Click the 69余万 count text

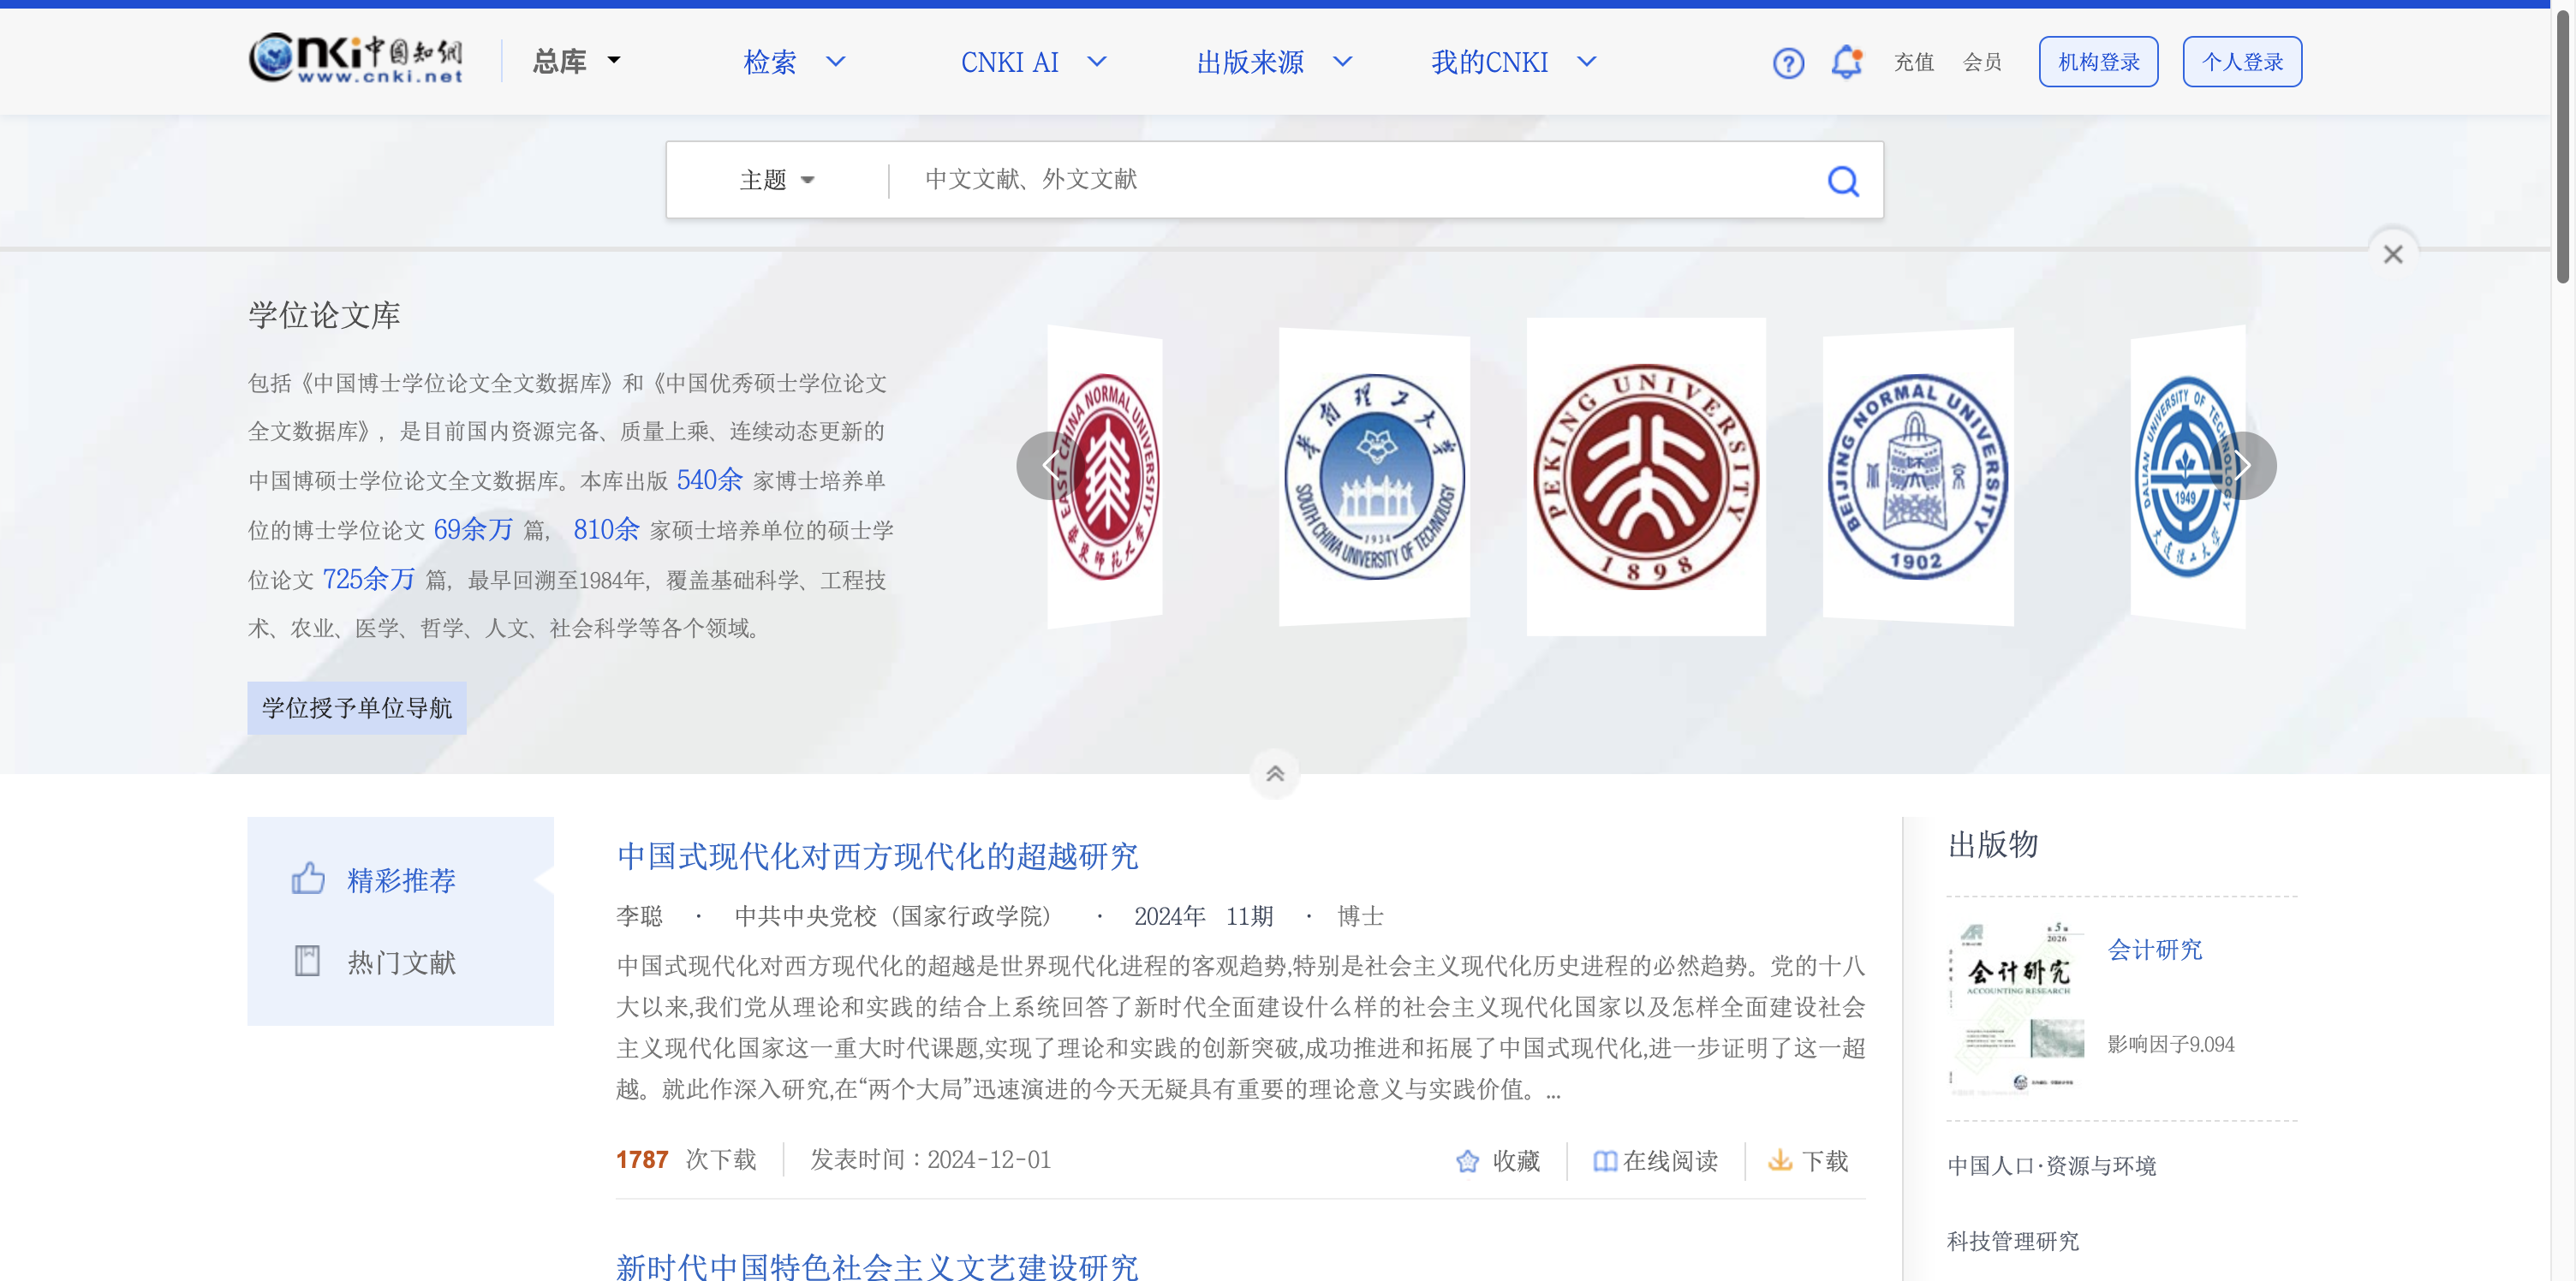click(472, 529)
